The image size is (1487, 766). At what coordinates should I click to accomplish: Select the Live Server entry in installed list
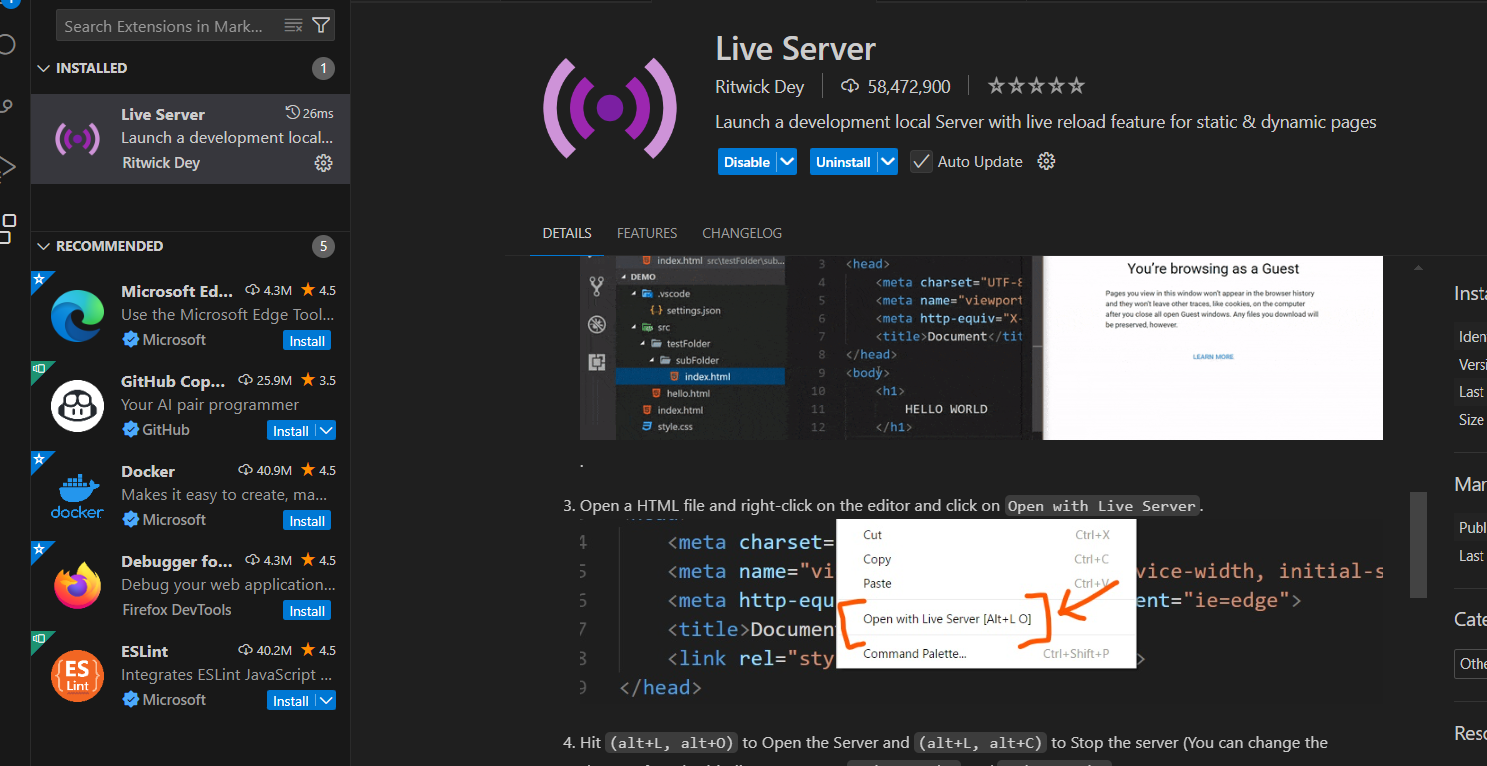click(190, 139)
